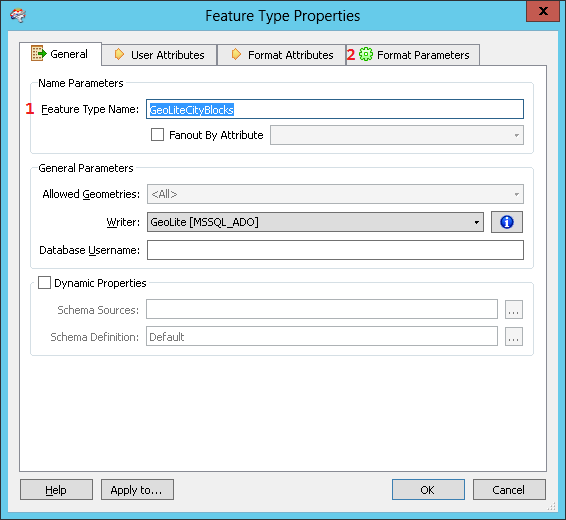Click the General tab's table arrow icon
This screenshot has height=520, width=566.
[39, 53]
